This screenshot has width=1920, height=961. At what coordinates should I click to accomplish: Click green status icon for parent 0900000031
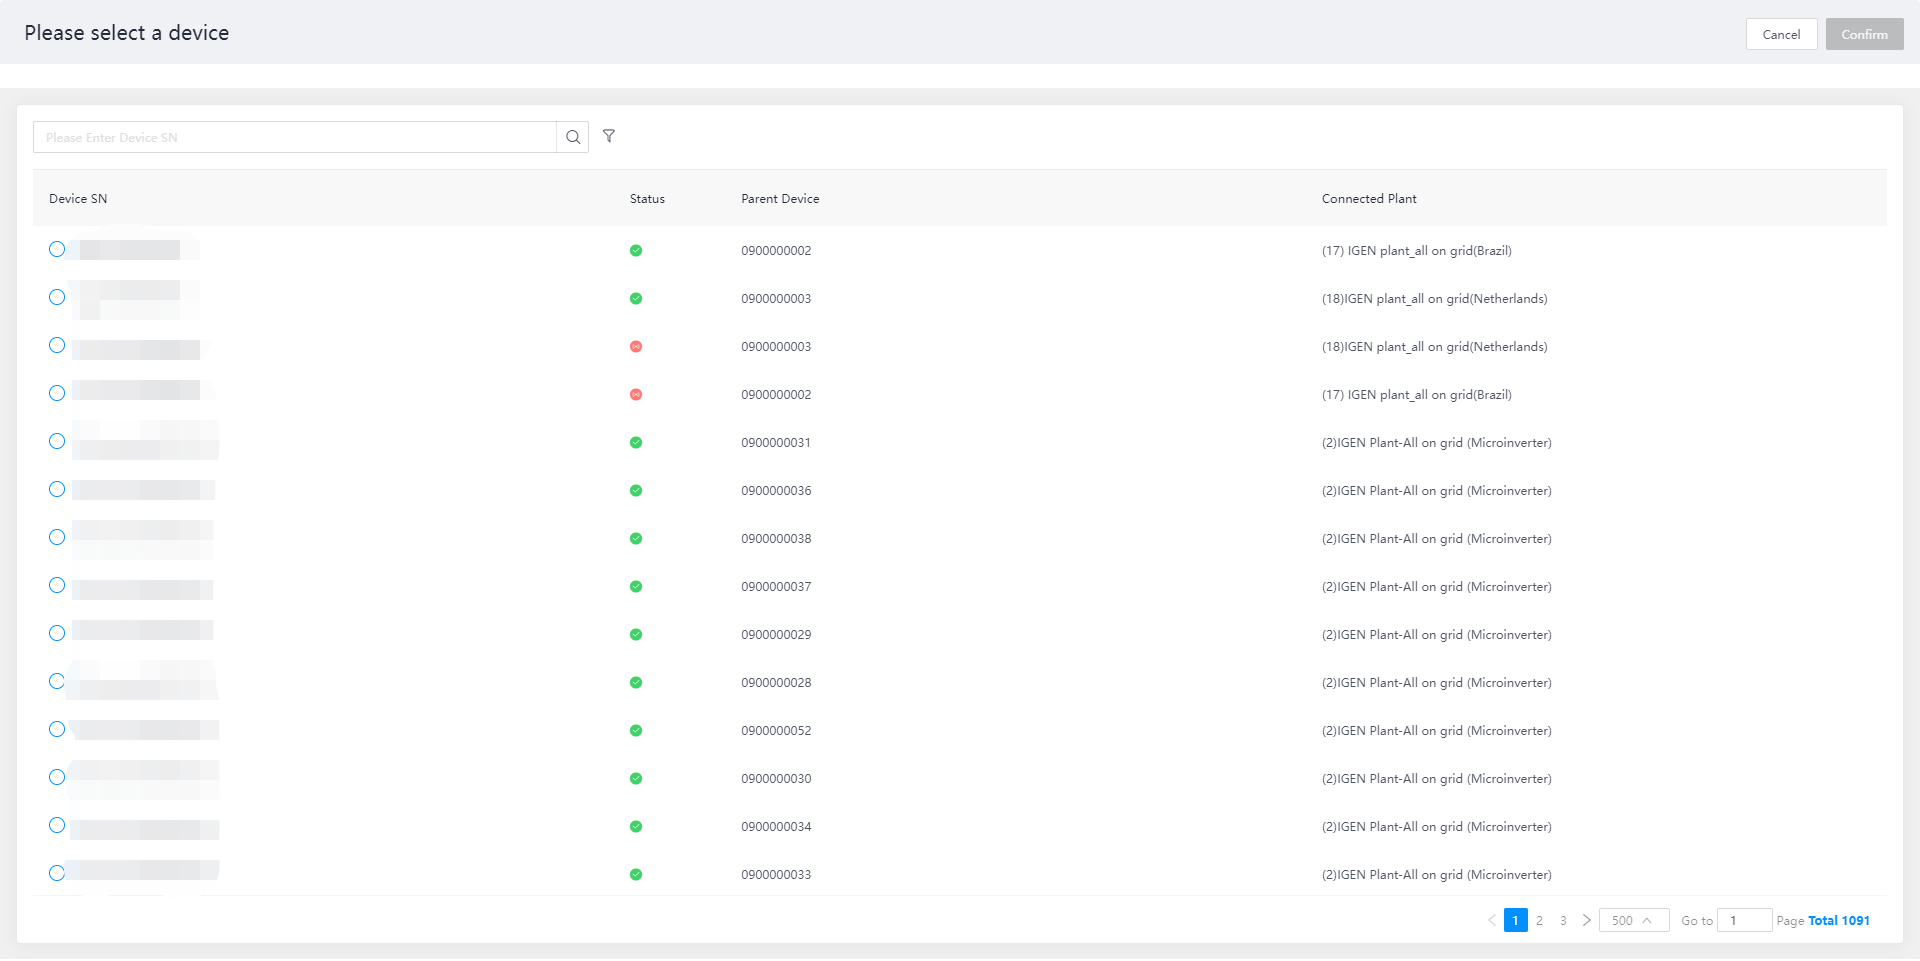pos(636,443)
